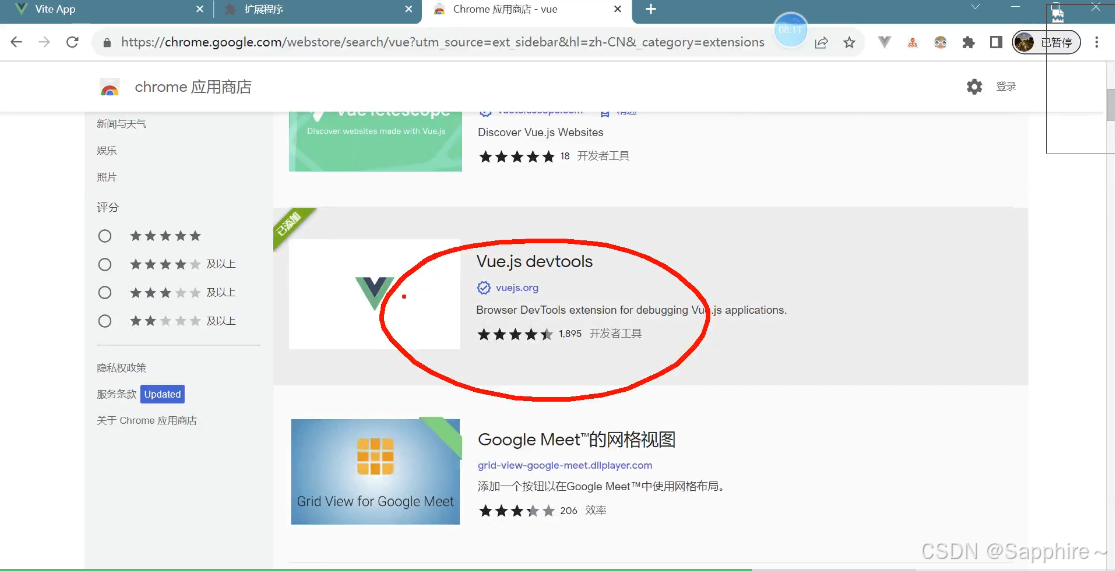Click the tab search chevron in title bar

[976, 6]
